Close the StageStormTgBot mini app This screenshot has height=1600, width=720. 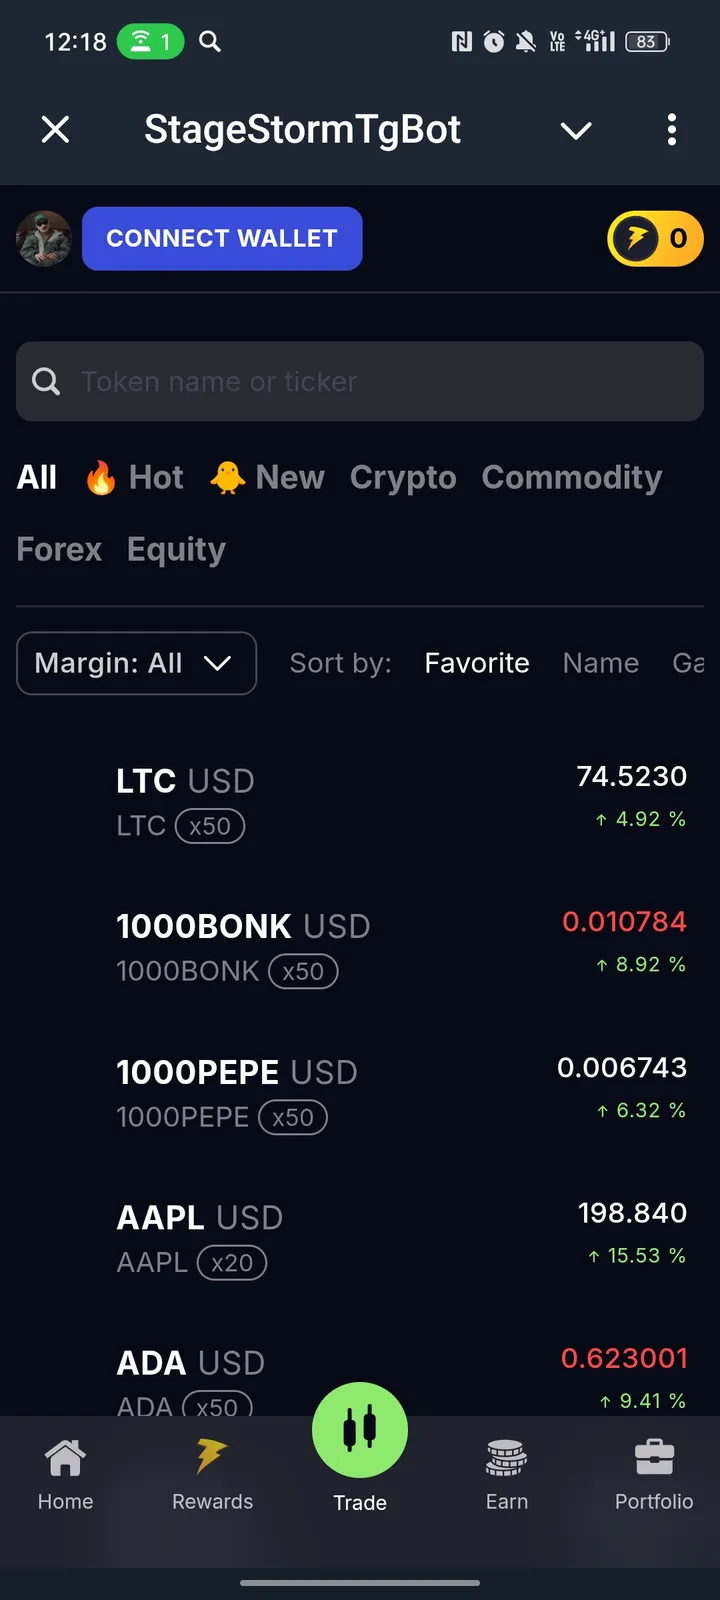point(56,129)
